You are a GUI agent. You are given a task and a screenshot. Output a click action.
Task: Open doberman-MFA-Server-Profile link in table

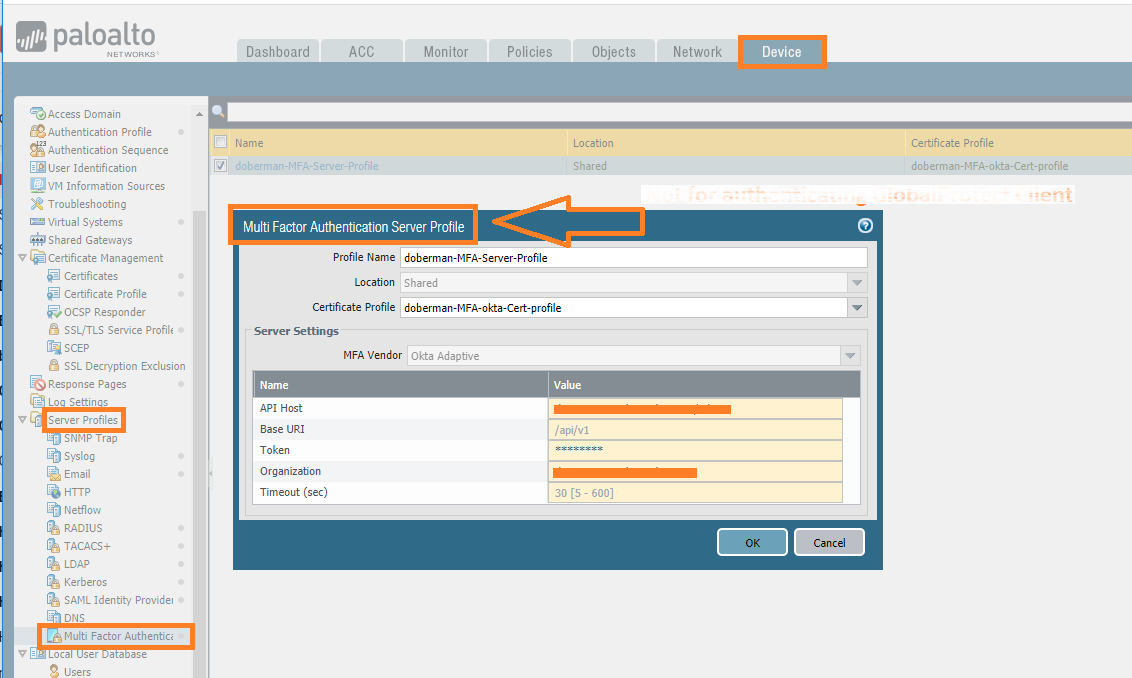307,165
